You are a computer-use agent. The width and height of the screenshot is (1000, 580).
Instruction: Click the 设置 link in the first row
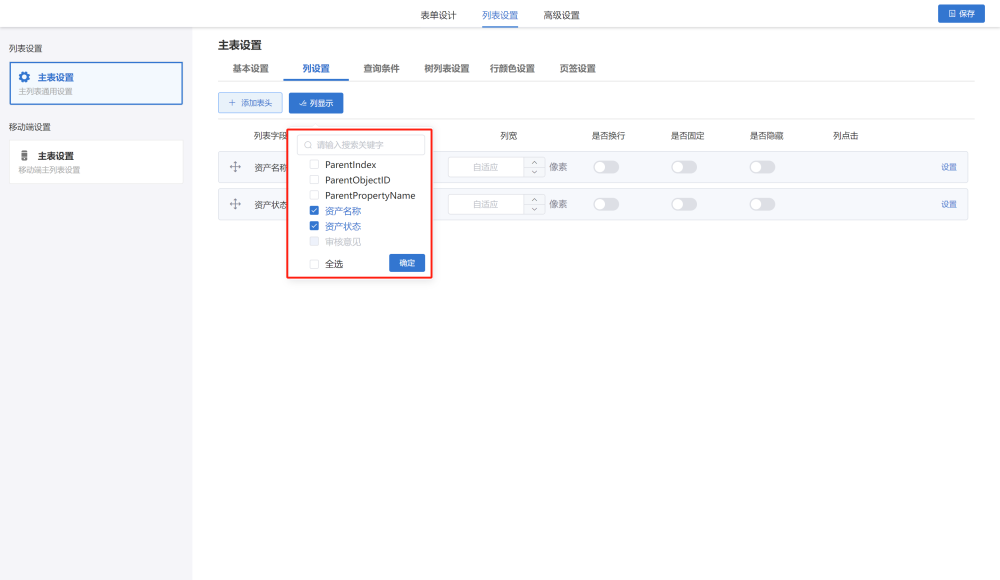point(949,167)
